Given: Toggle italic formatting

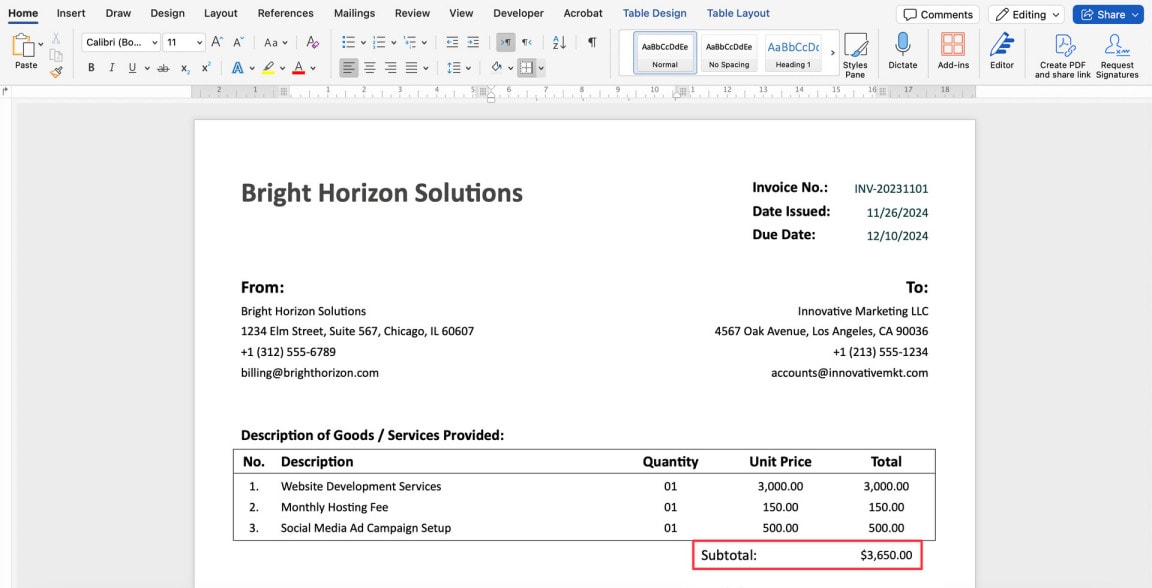Looking at the screenshot, I should point(111,67).
